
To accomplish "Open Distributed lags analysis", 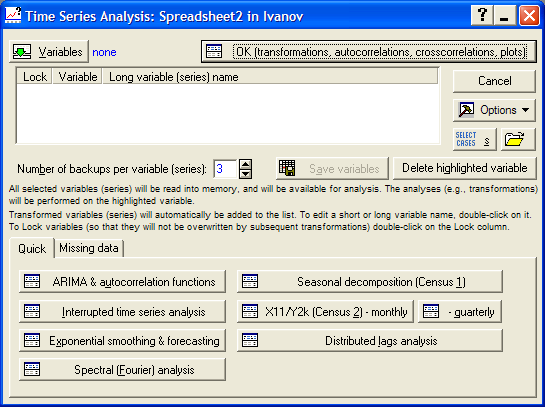I will tap(370, 341).
